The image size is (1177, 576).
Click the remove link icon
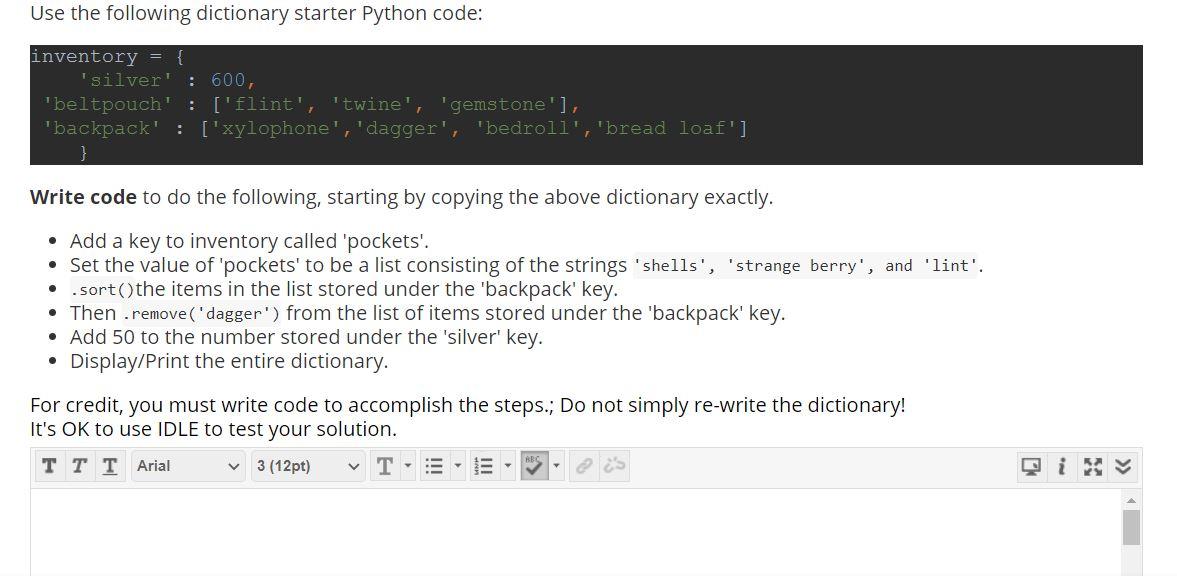click(614, 466)
